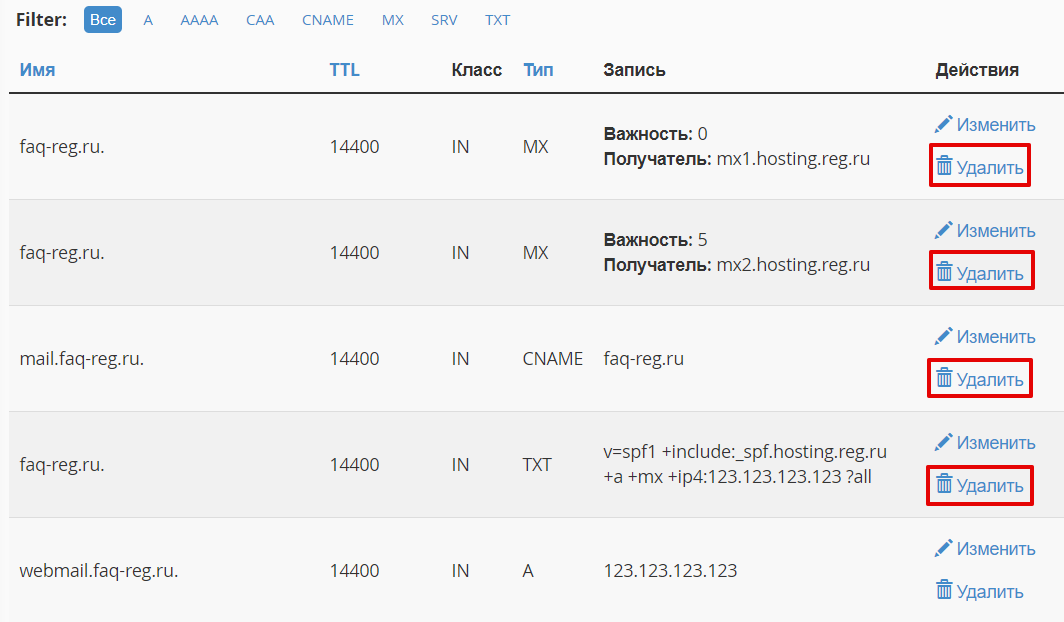Image resolution: width=1064 pixels, height=622 pixels.
Task: Filter the list to TXT records
Action: 497,20
